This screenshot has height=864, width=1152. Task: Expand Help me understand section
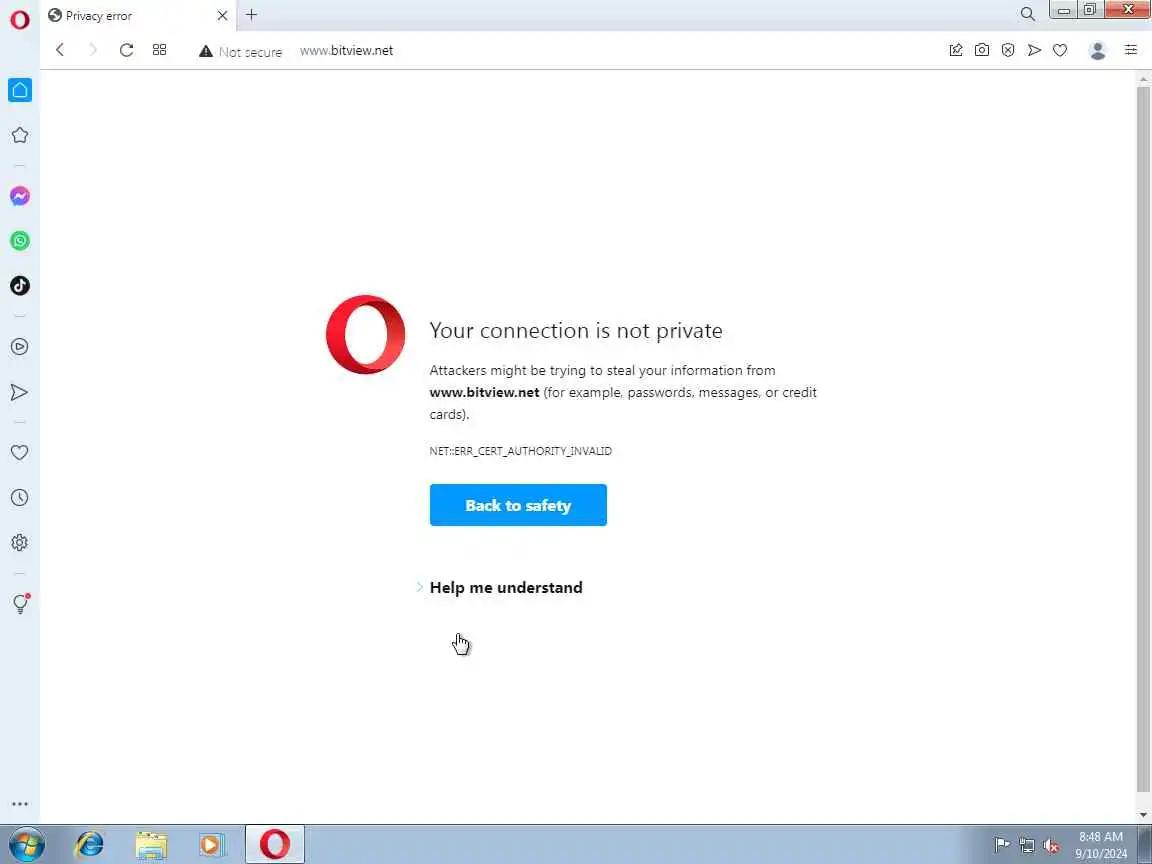click(x=500, y=587)
